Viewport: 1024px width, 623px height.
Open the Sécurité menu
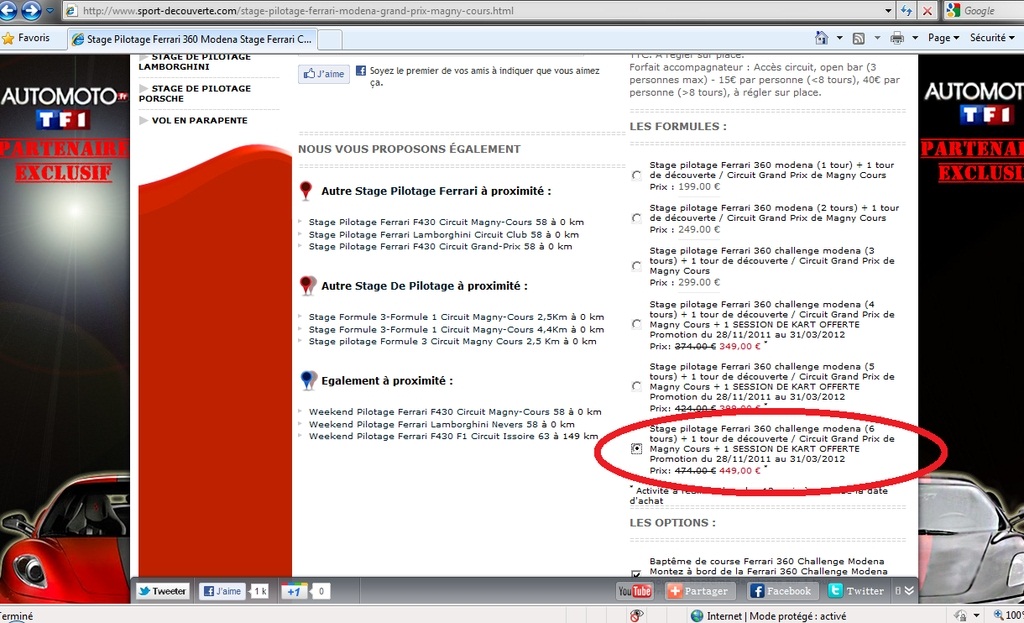(992, 38)
